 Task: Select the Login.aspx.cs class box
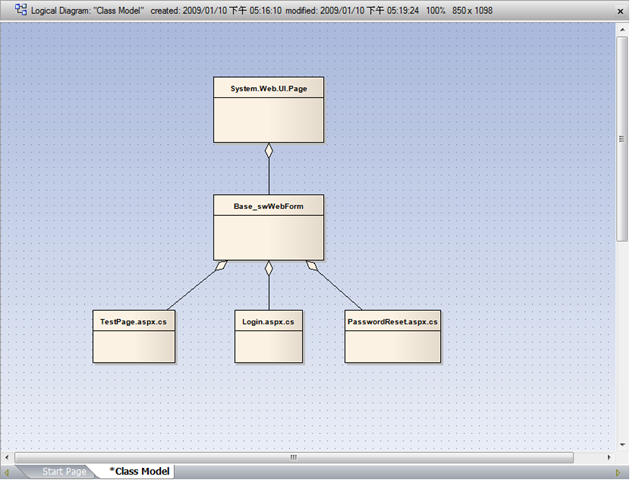pos(268,336)
